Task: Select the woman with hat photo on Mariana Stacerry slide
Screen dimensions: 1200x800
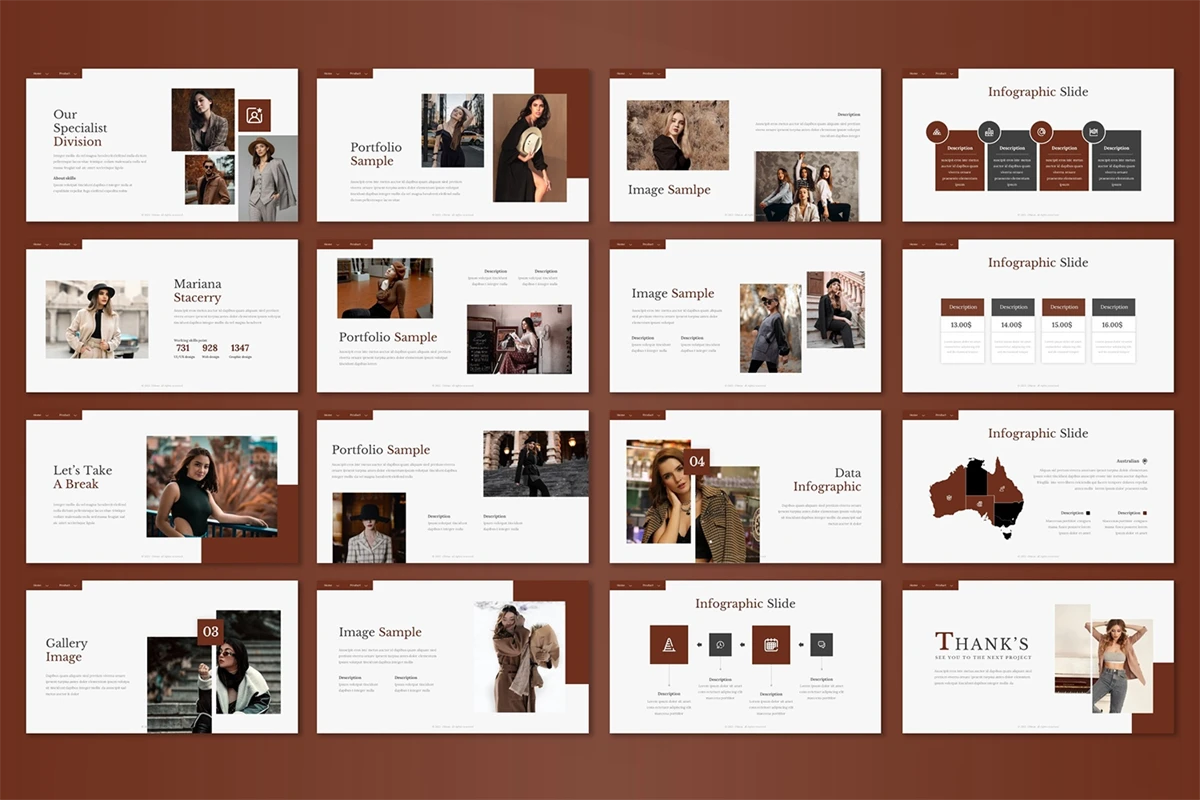Action: [x=97, y=319]
